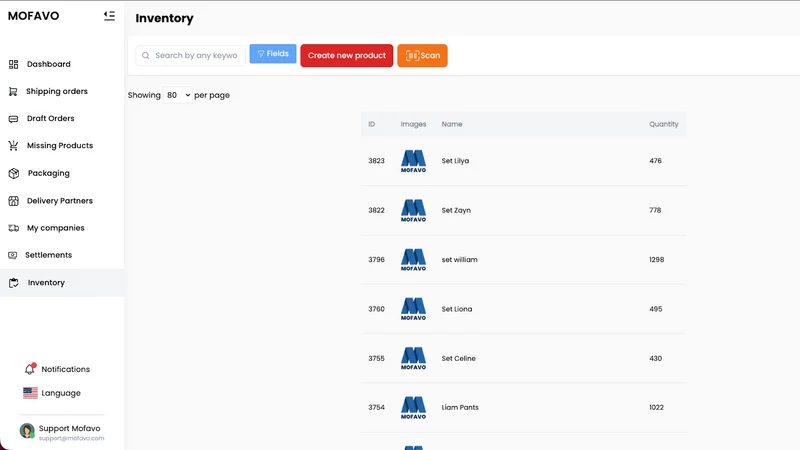Open Delivery Partners page

[60, 201]
